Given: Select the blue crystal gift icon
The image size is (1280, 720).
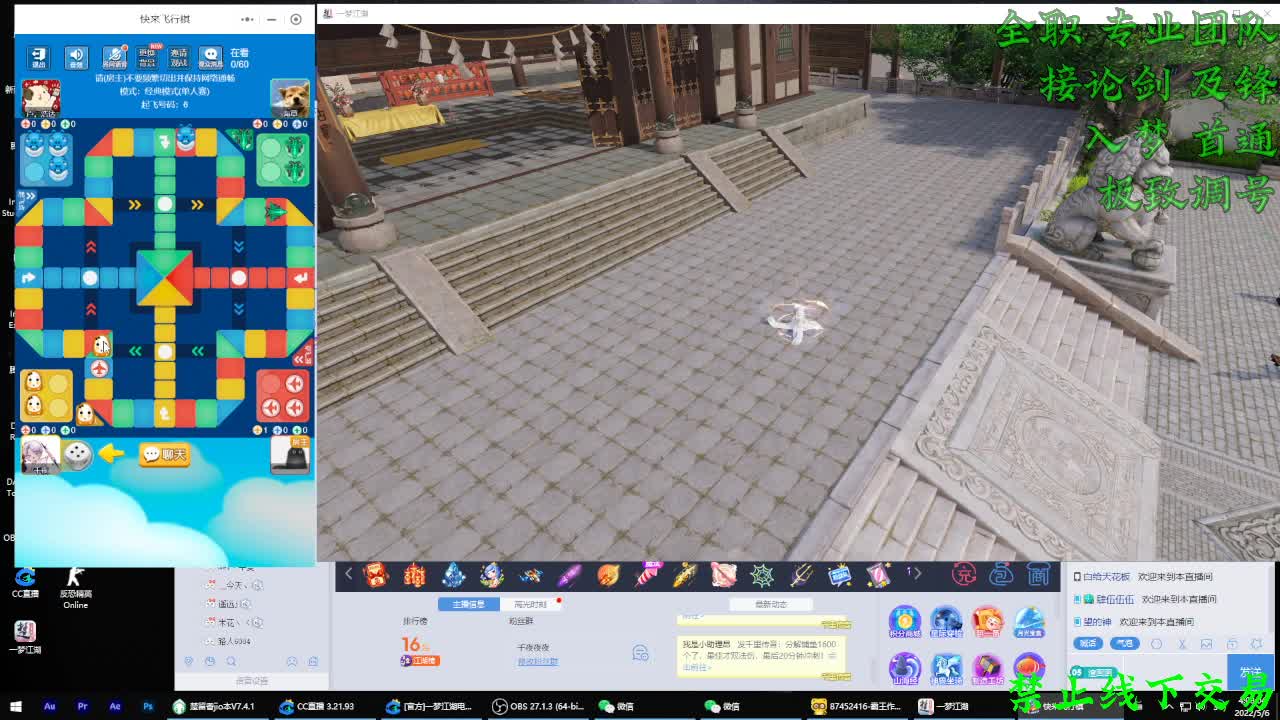Looking at the screenshot, I should (x=453, y=575).
